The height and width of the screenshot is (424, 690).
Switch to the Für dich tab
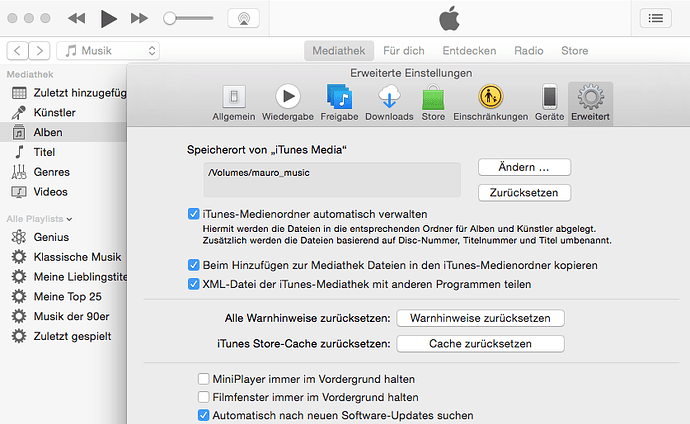pyautogui.click(x=404, y=51)
